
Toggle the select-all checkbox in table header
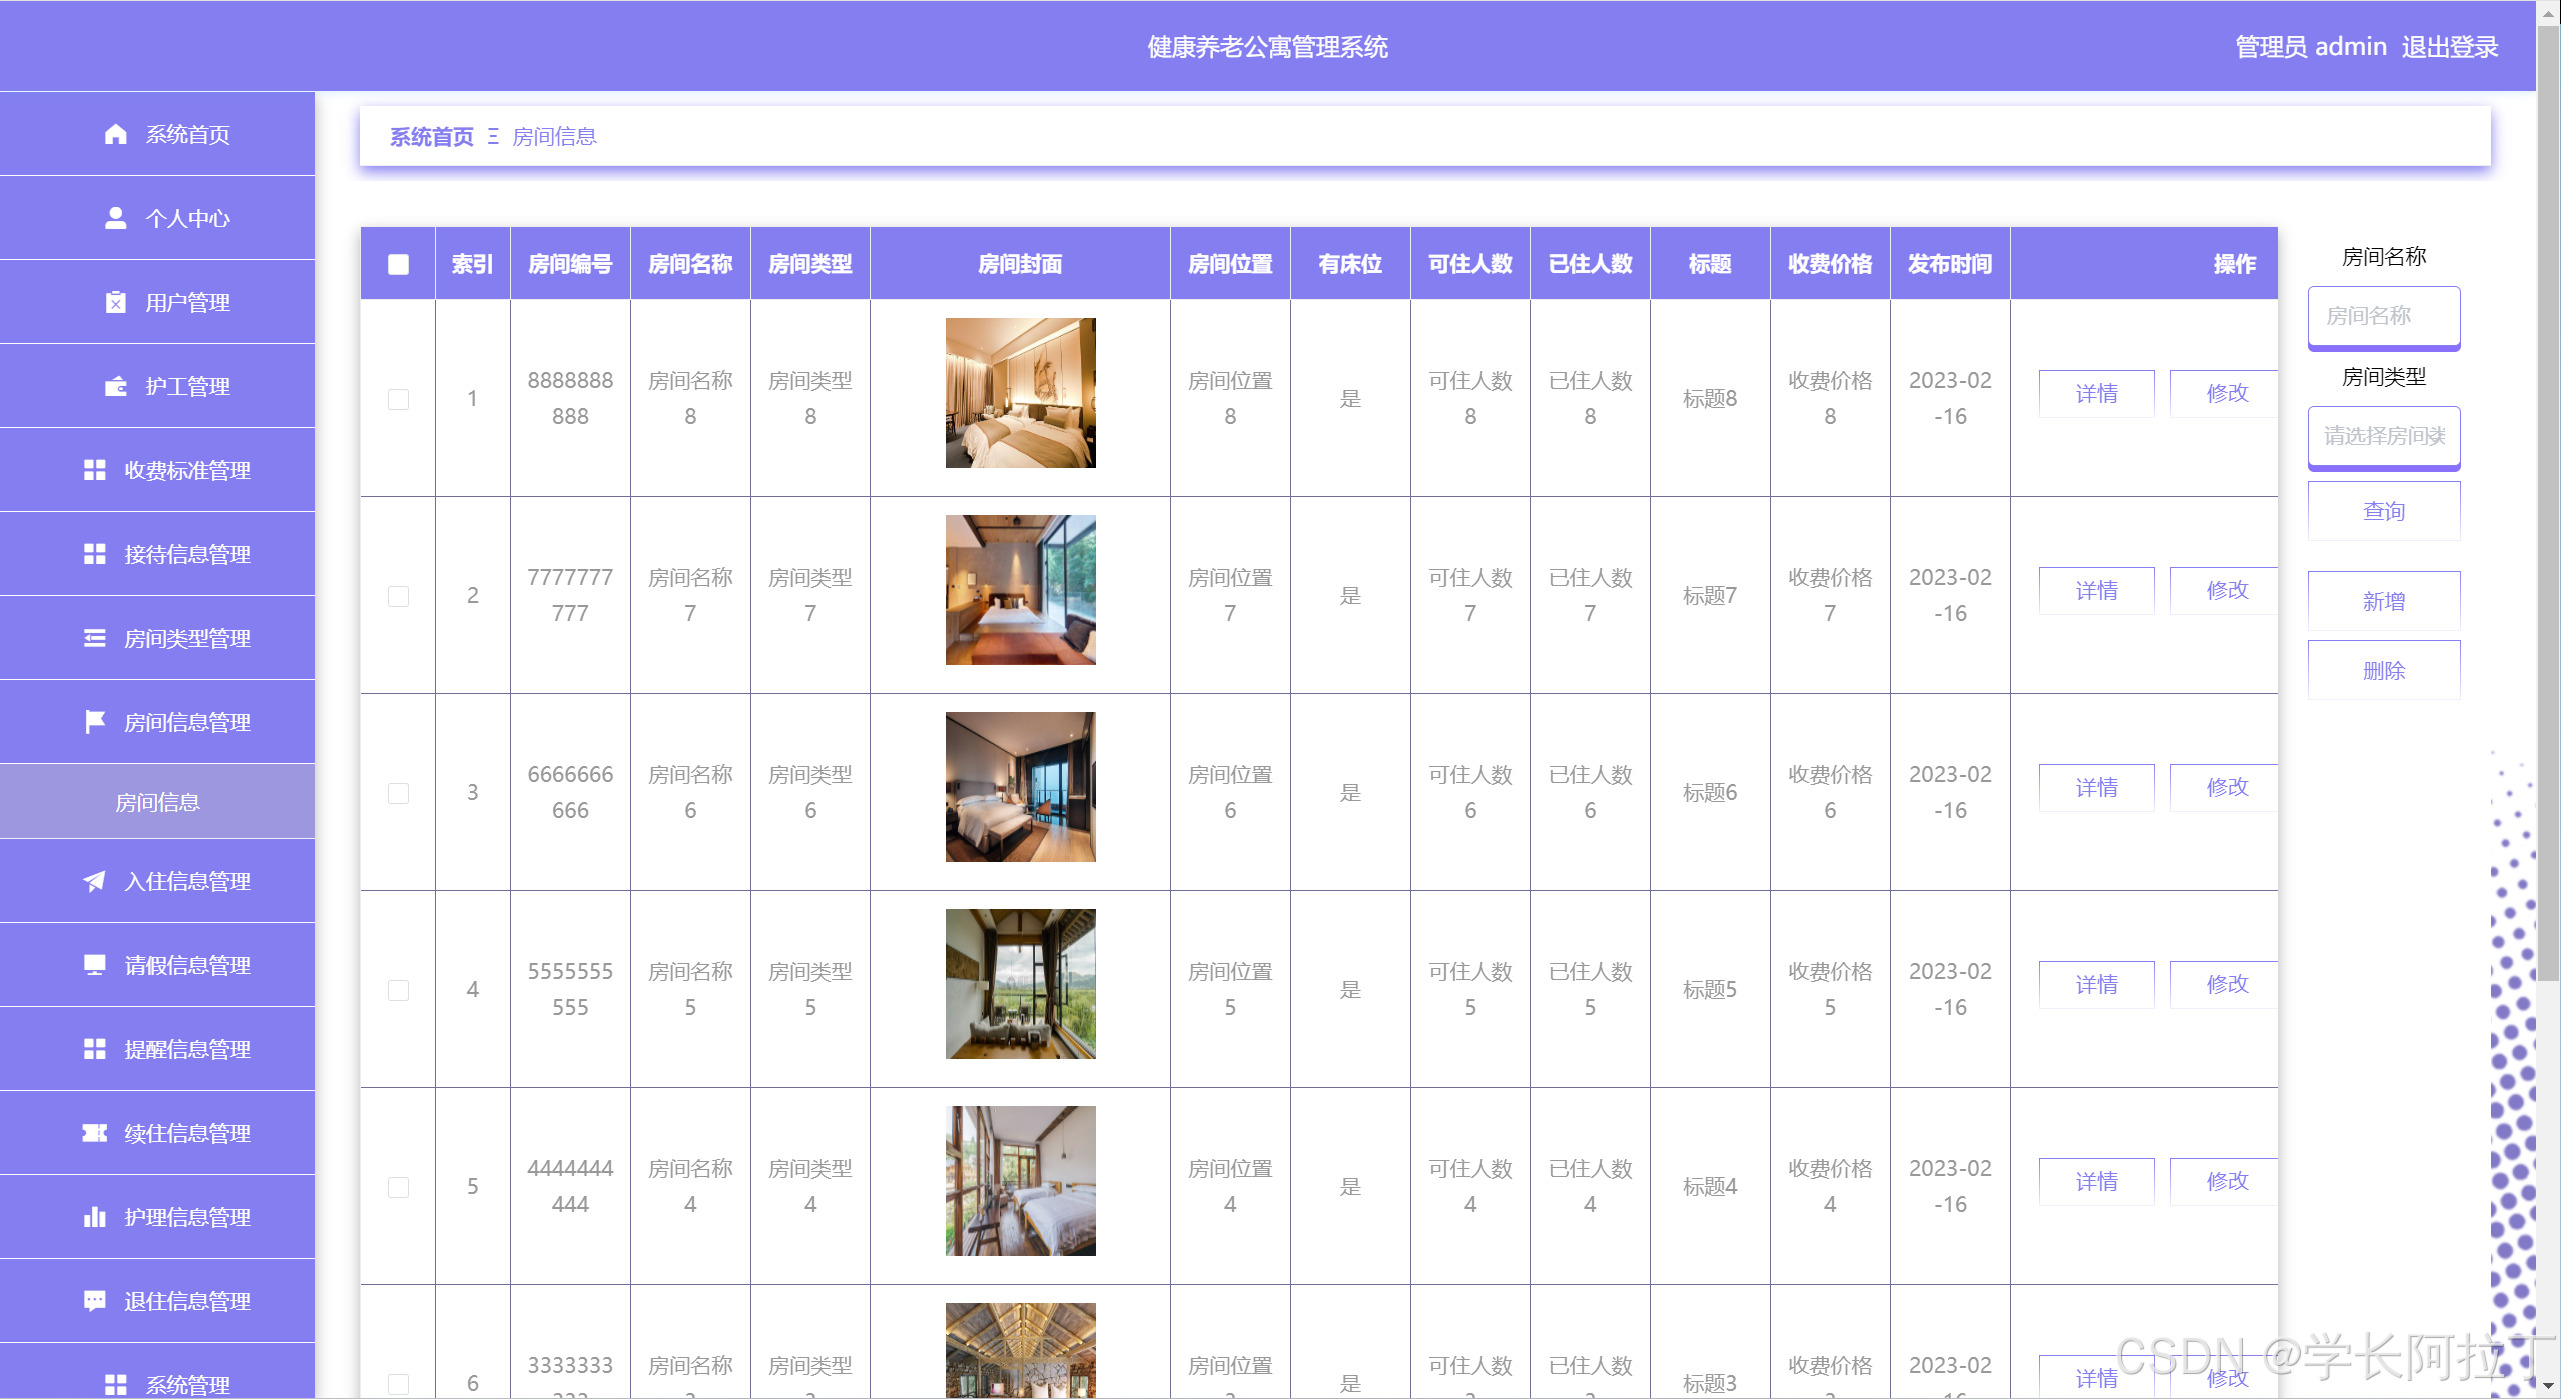tap(397, 262)
